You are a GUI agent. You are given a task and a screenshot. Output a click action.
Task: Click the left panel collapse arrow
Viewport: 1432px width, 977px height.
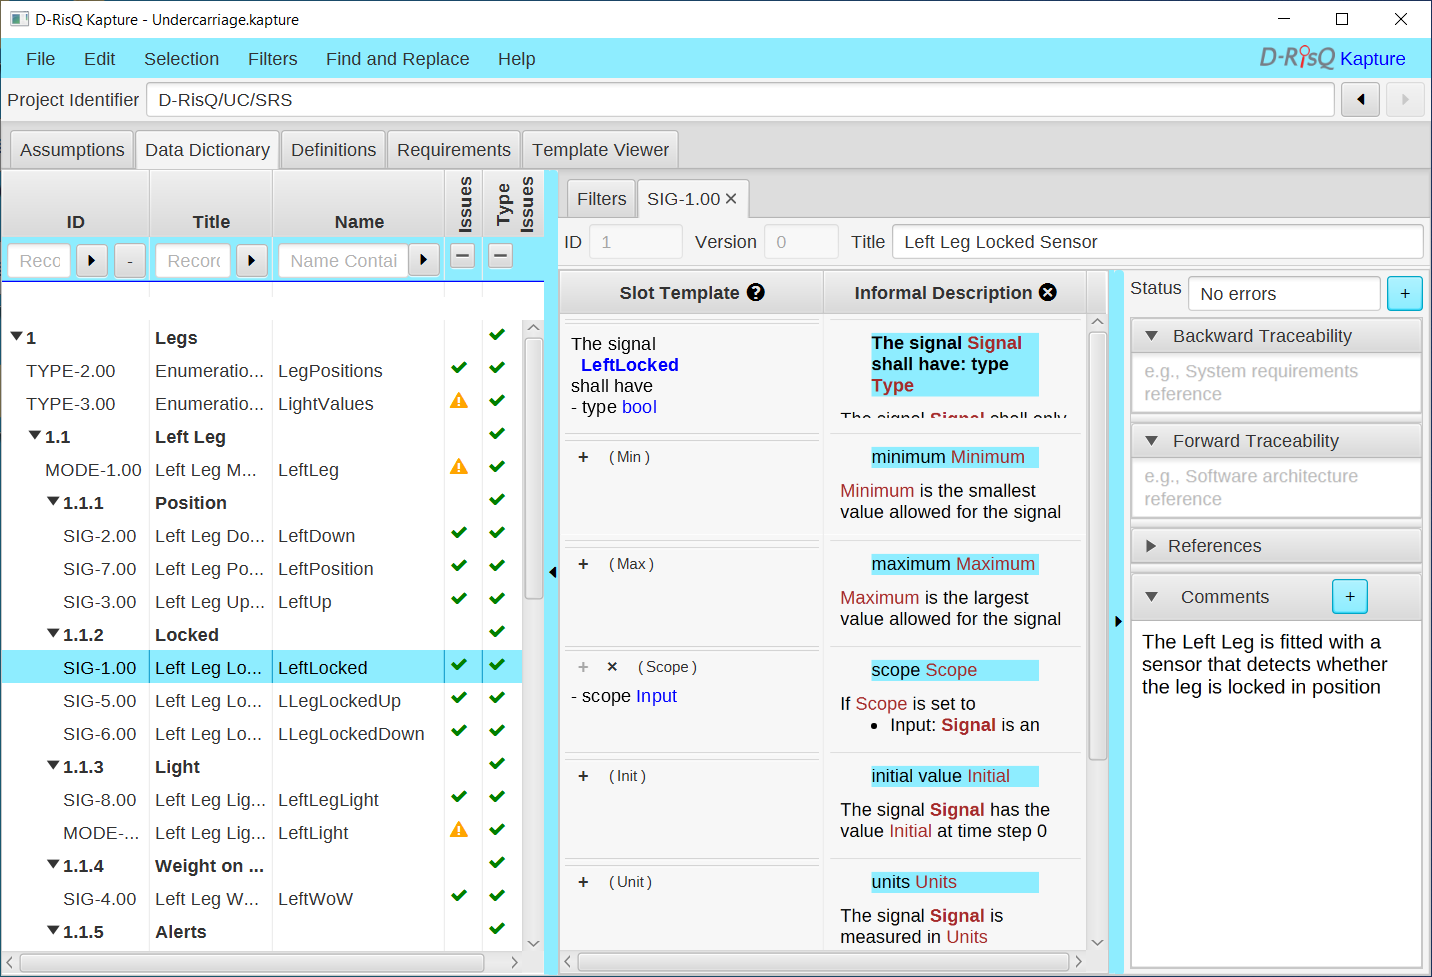pyautogui.click(x=552, y=572)
